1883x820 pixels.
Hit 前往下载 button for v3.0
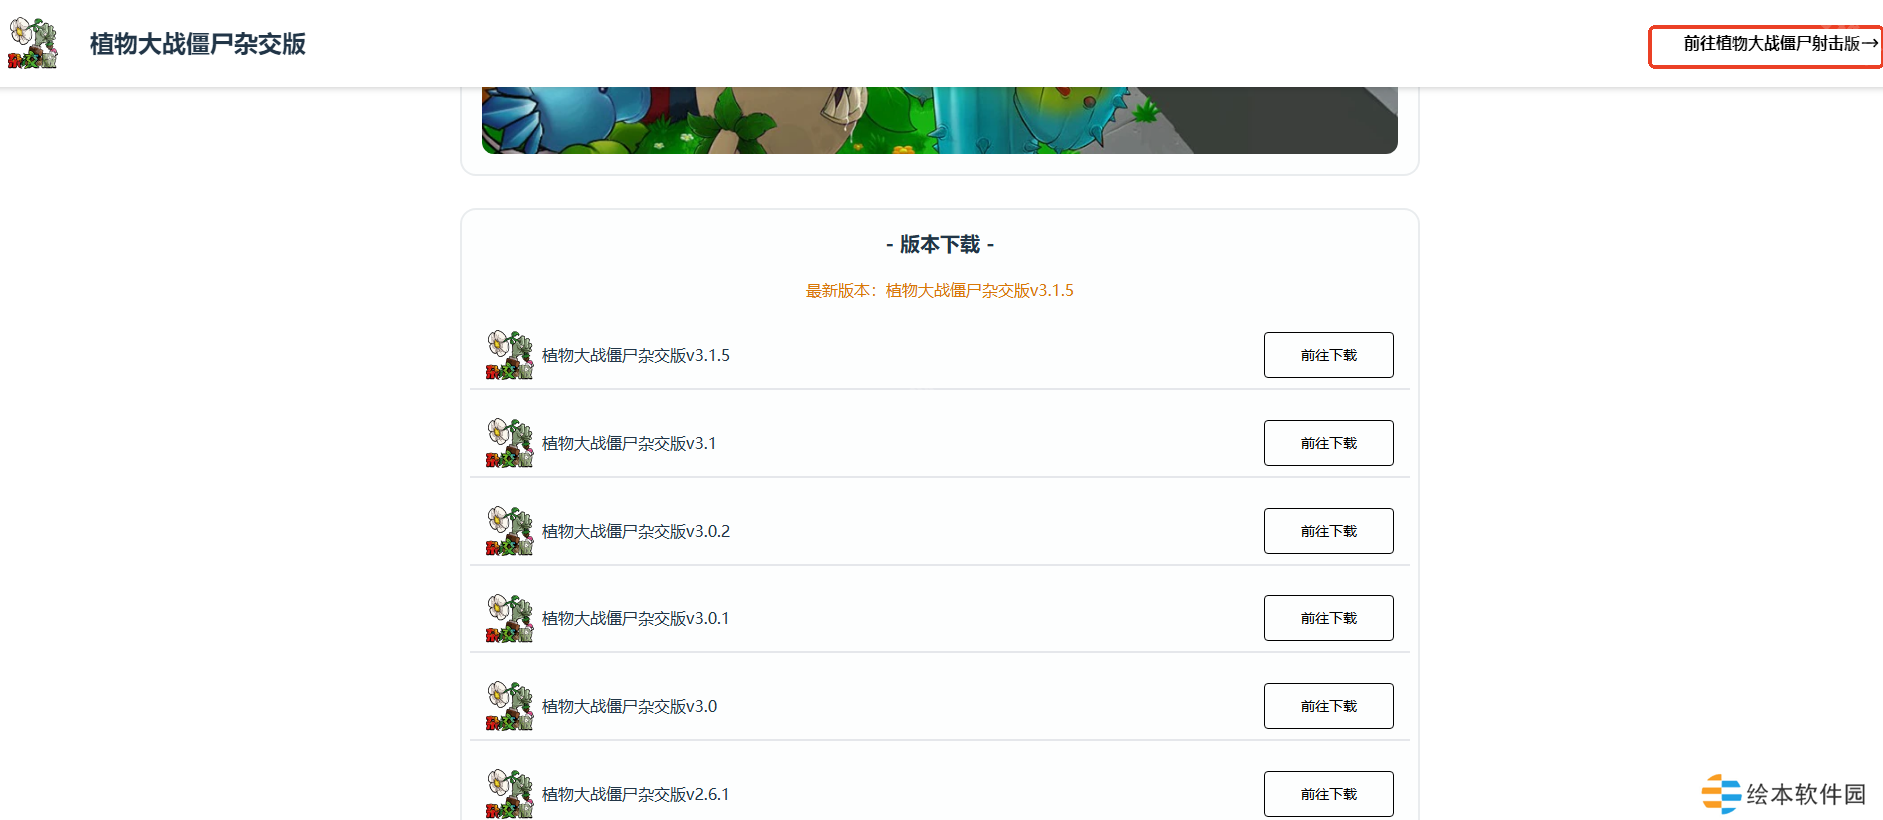pyautogui.click(x=1328, y=706)
